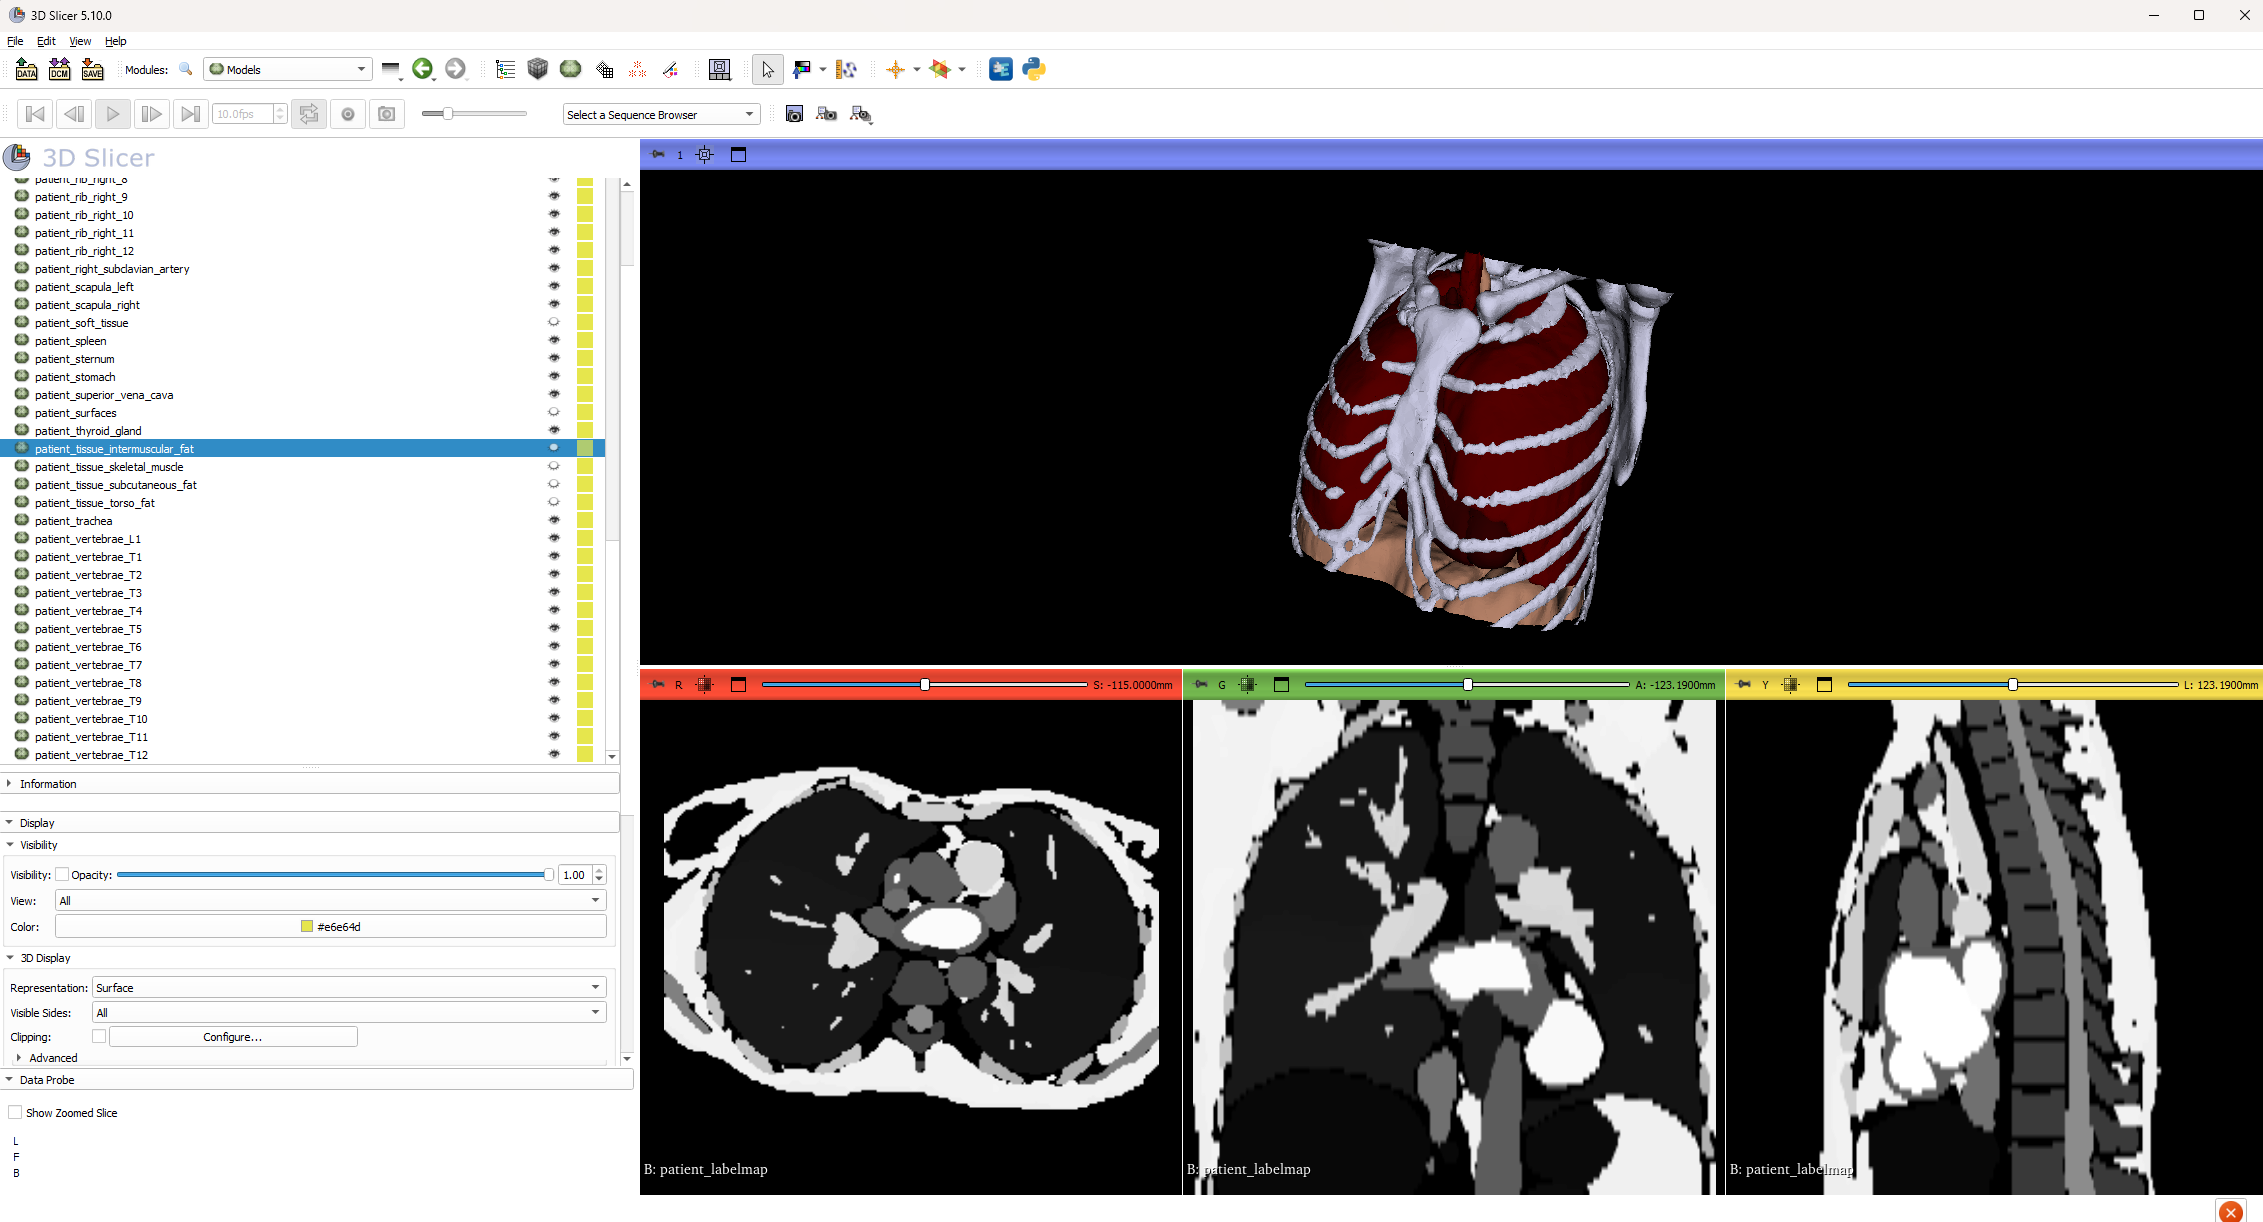
Task: Click the sequence record button
Action: (348, 114)
